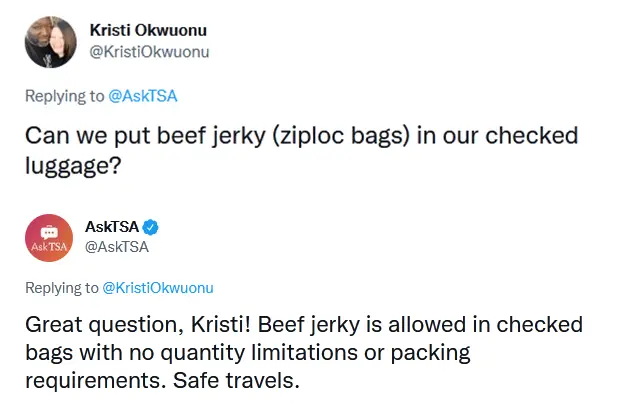Click the blue verified checkmark badge
Screen dimensions: 620x408
click(150, 227)
